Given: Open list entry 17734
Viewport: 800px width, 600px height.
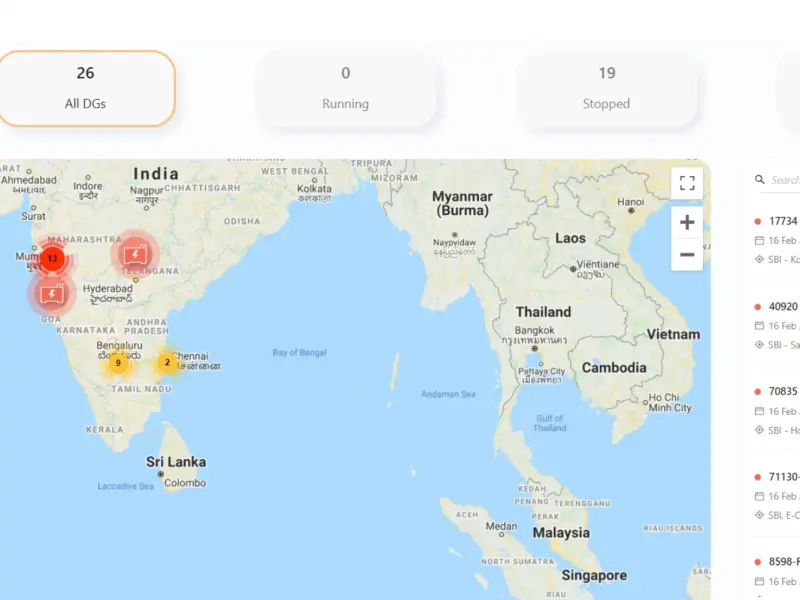Looking at the screenshot, I should pos(783,221).
